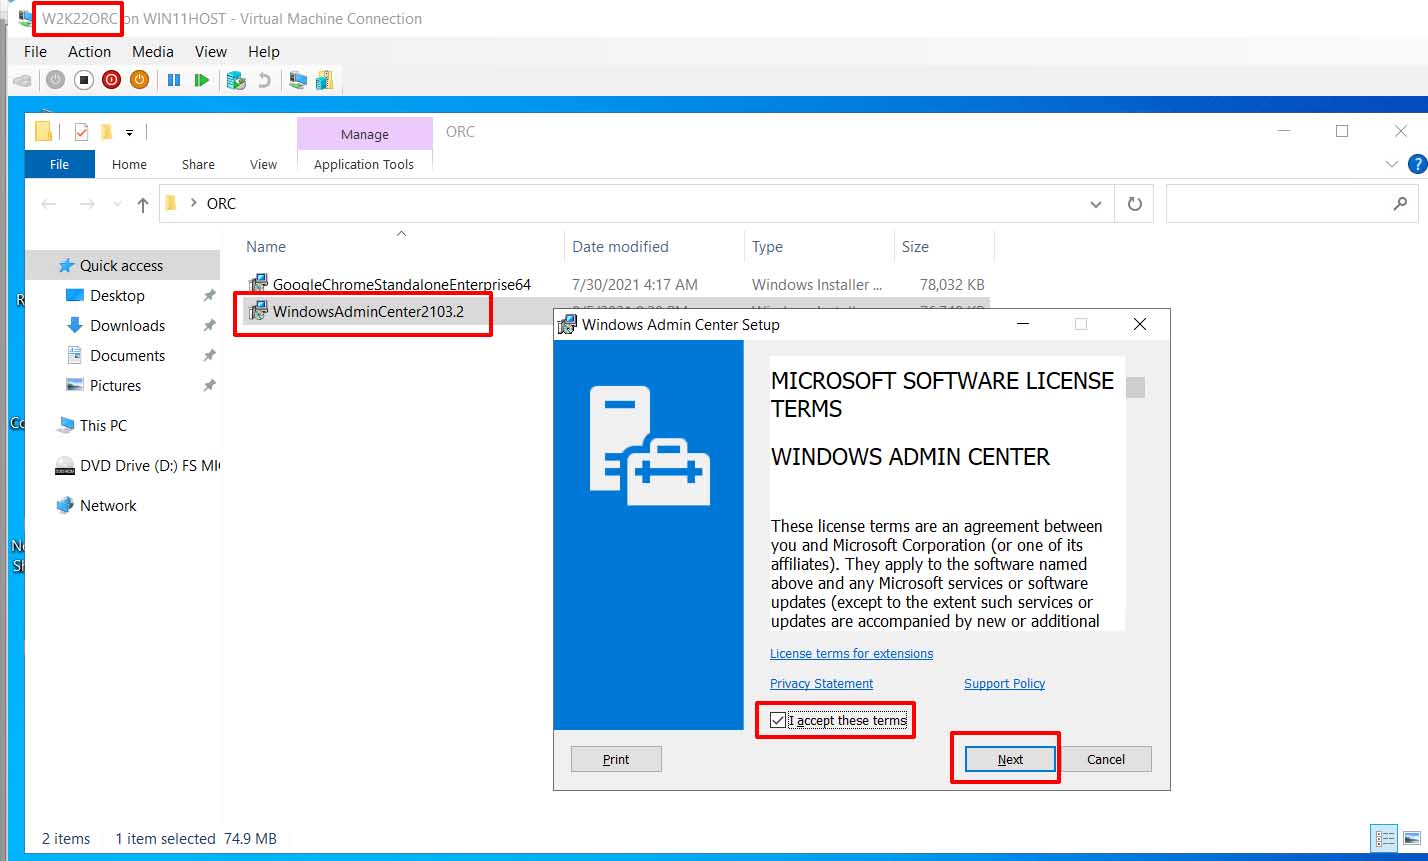Screen dimensions: 1428x861
Task: Select Network in the navigation pane
Action: (x=108, y=506)
